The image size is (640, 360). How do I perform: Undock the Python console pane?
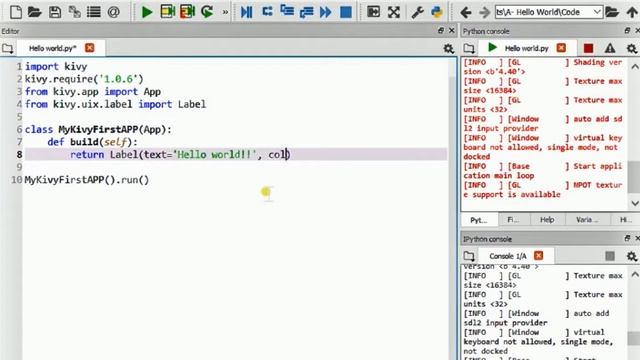click(x=627, y=31)
